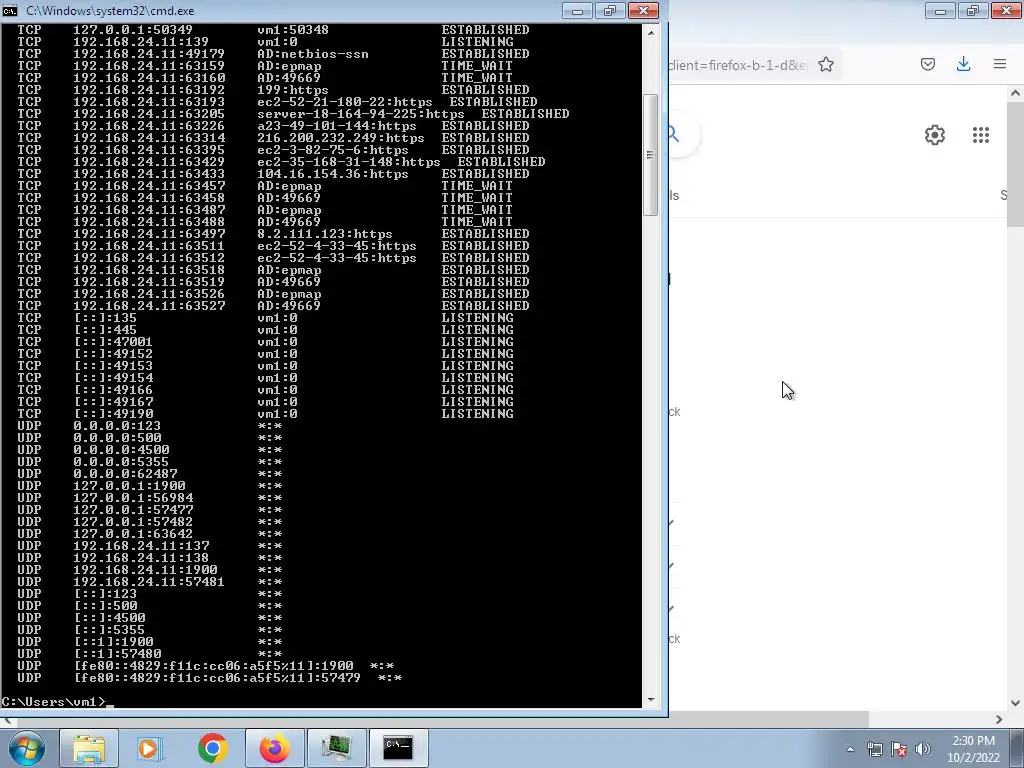Restore down the Firefox window

click(x=972, y=10)
